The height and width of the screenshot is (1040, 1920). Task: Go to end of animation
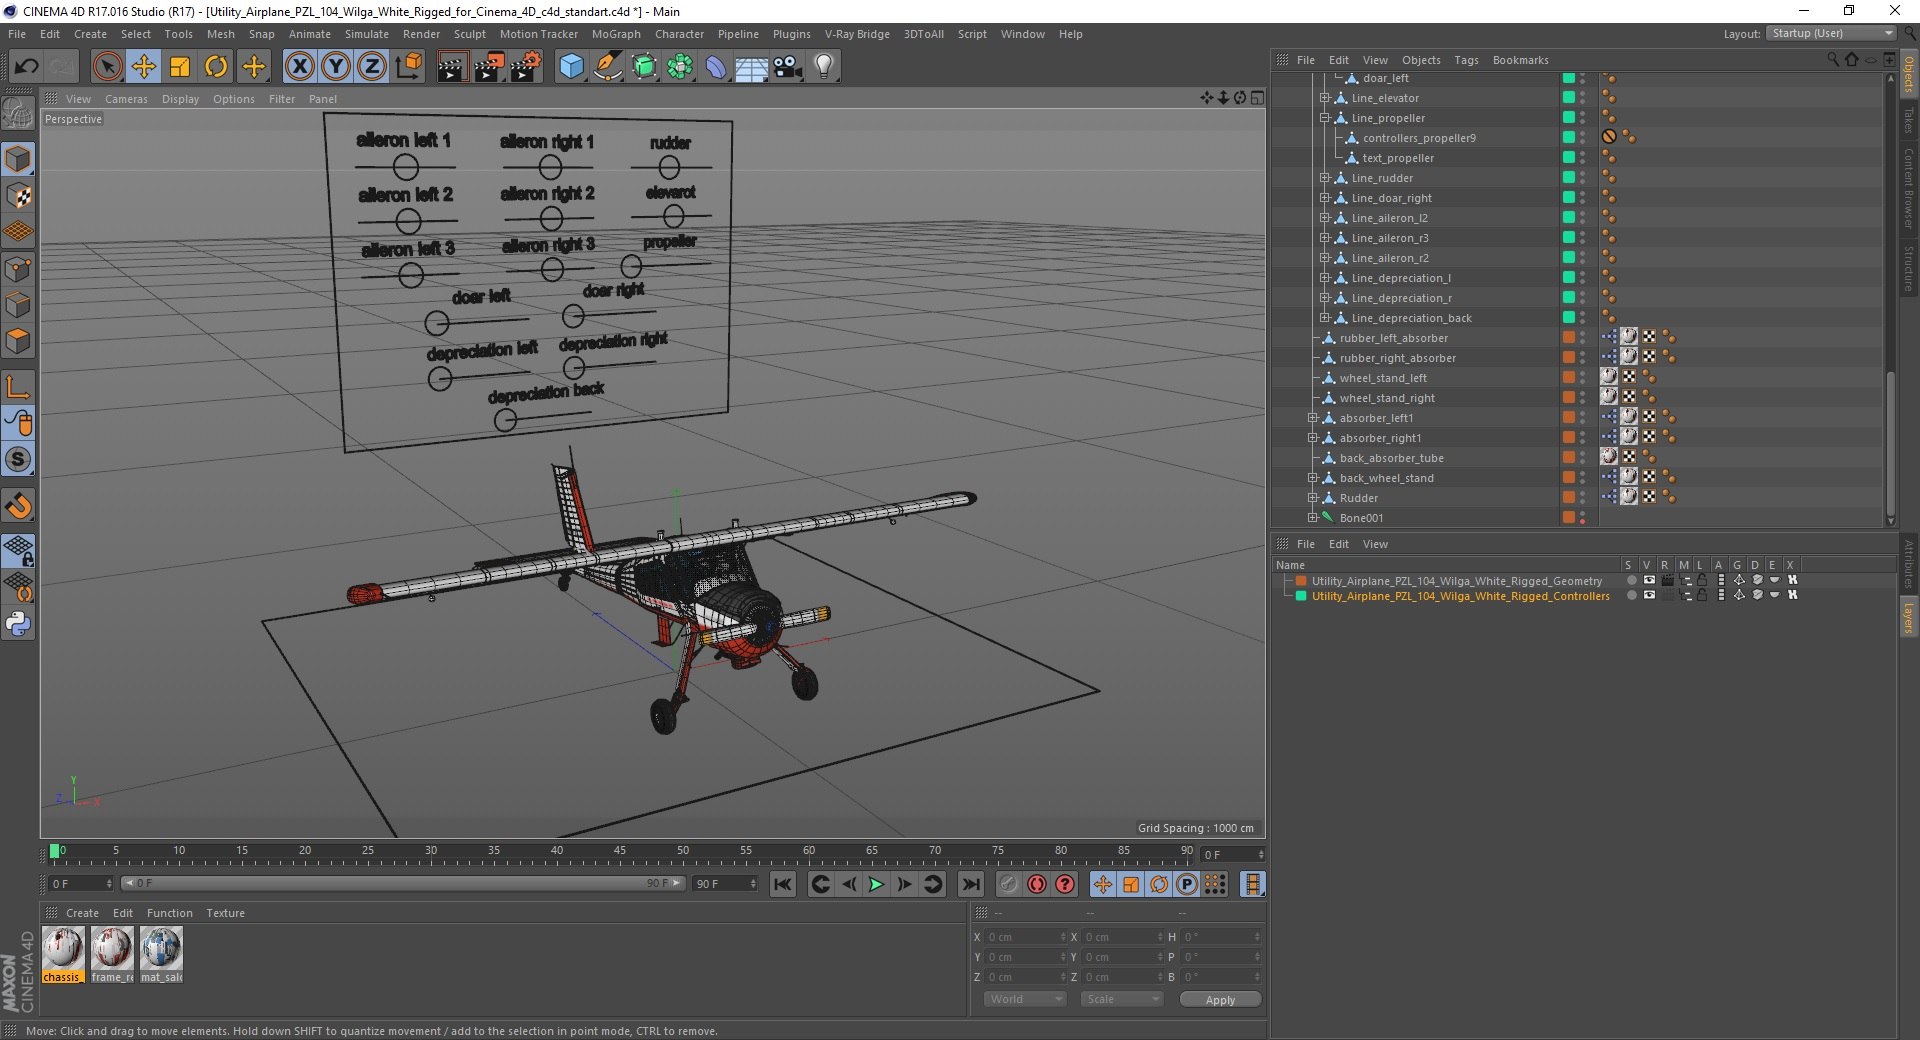pyautogui.click(x=971, y=884)
